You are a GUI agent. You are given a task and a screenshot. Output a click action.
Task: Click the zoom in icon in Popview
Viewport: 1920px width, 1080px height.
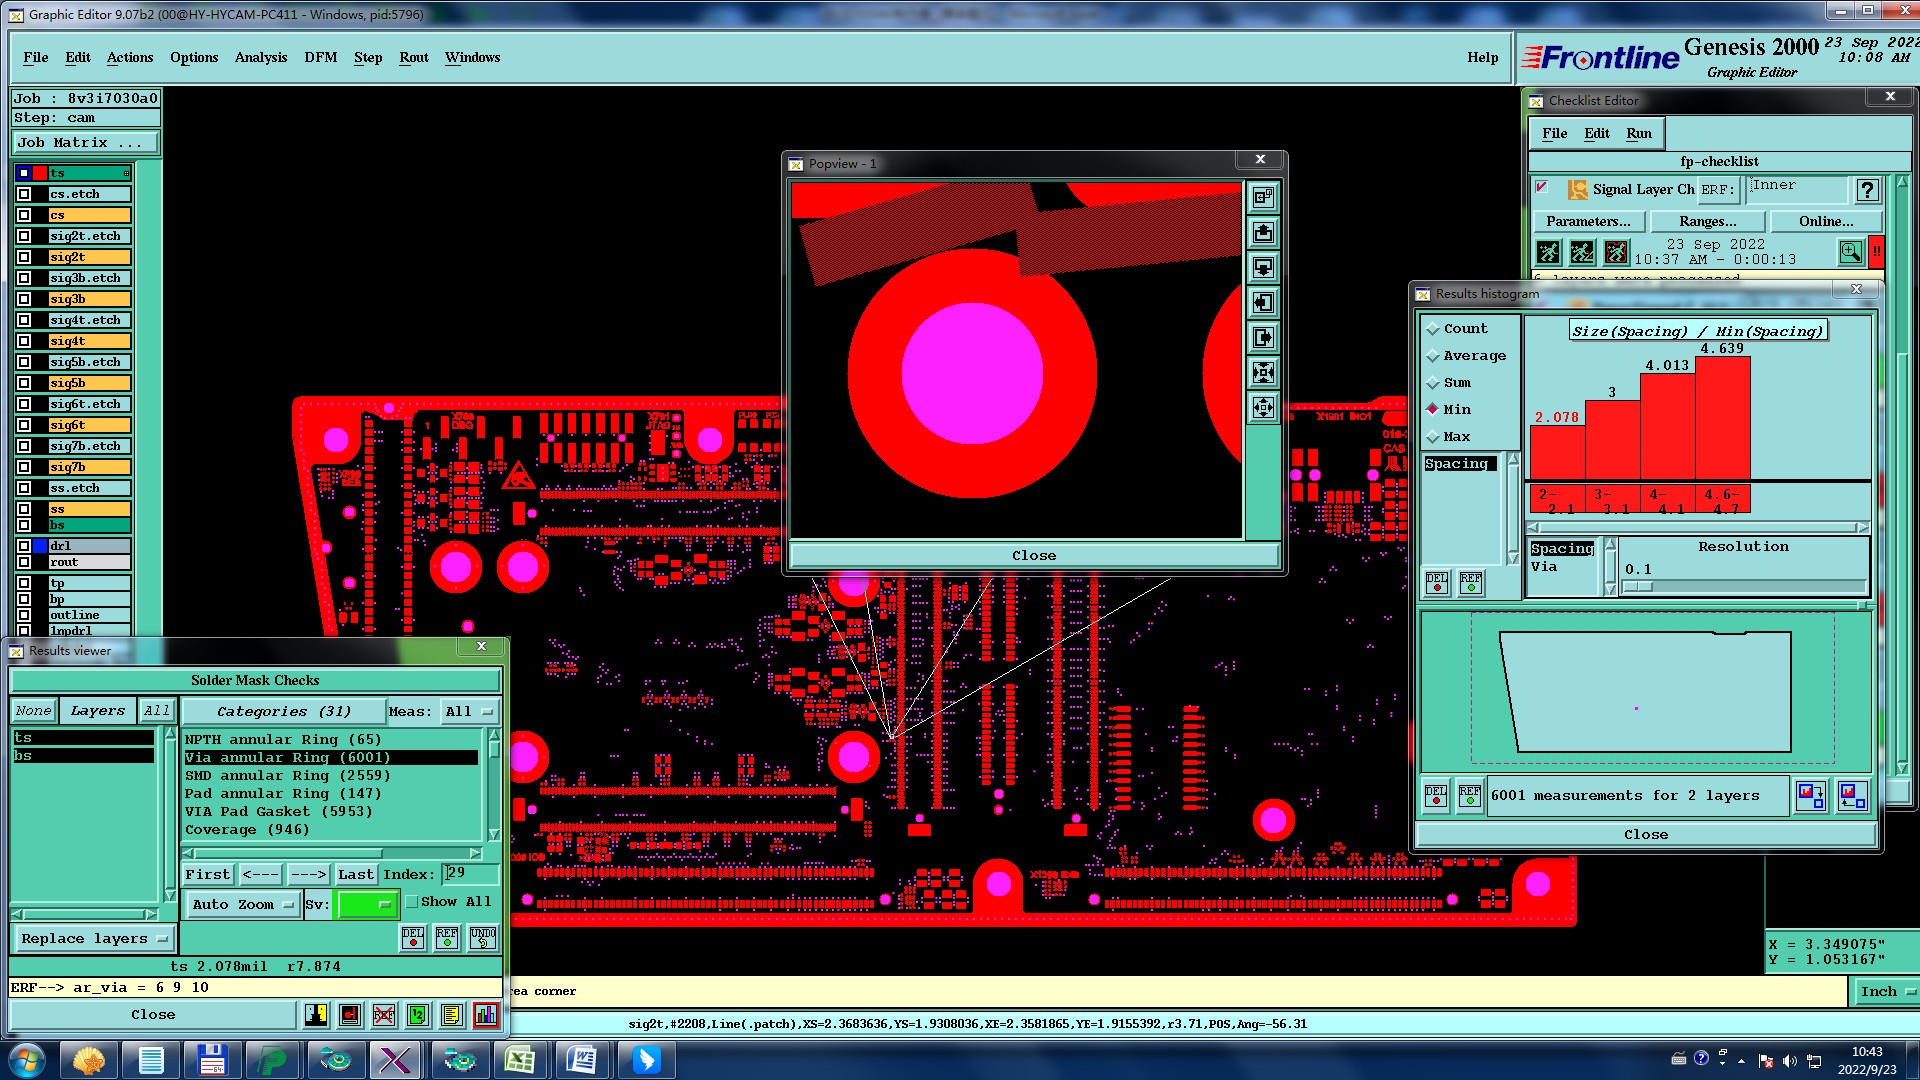[1263, 373]
